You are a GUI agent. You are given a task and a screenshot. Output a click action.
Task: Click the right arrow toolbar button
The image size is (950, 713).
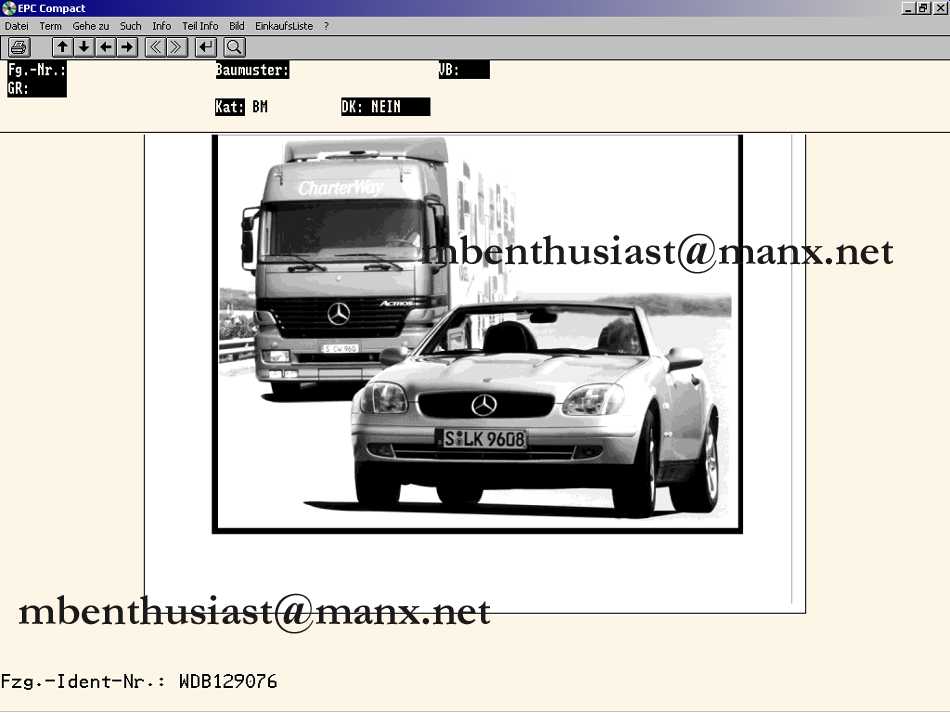tap(126, 47)
